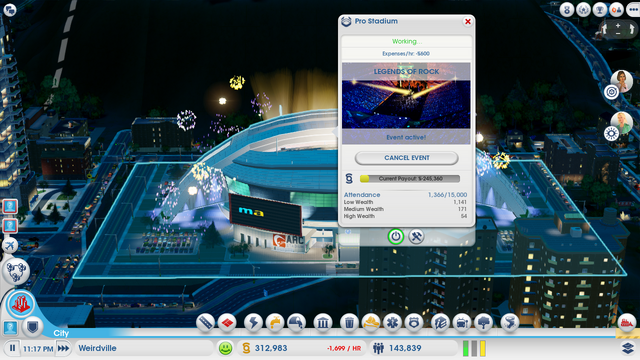Click the Medium Wealth attendance row
Image resolution: width=640 pixels, height=360 pixels.
click(405, 209)
